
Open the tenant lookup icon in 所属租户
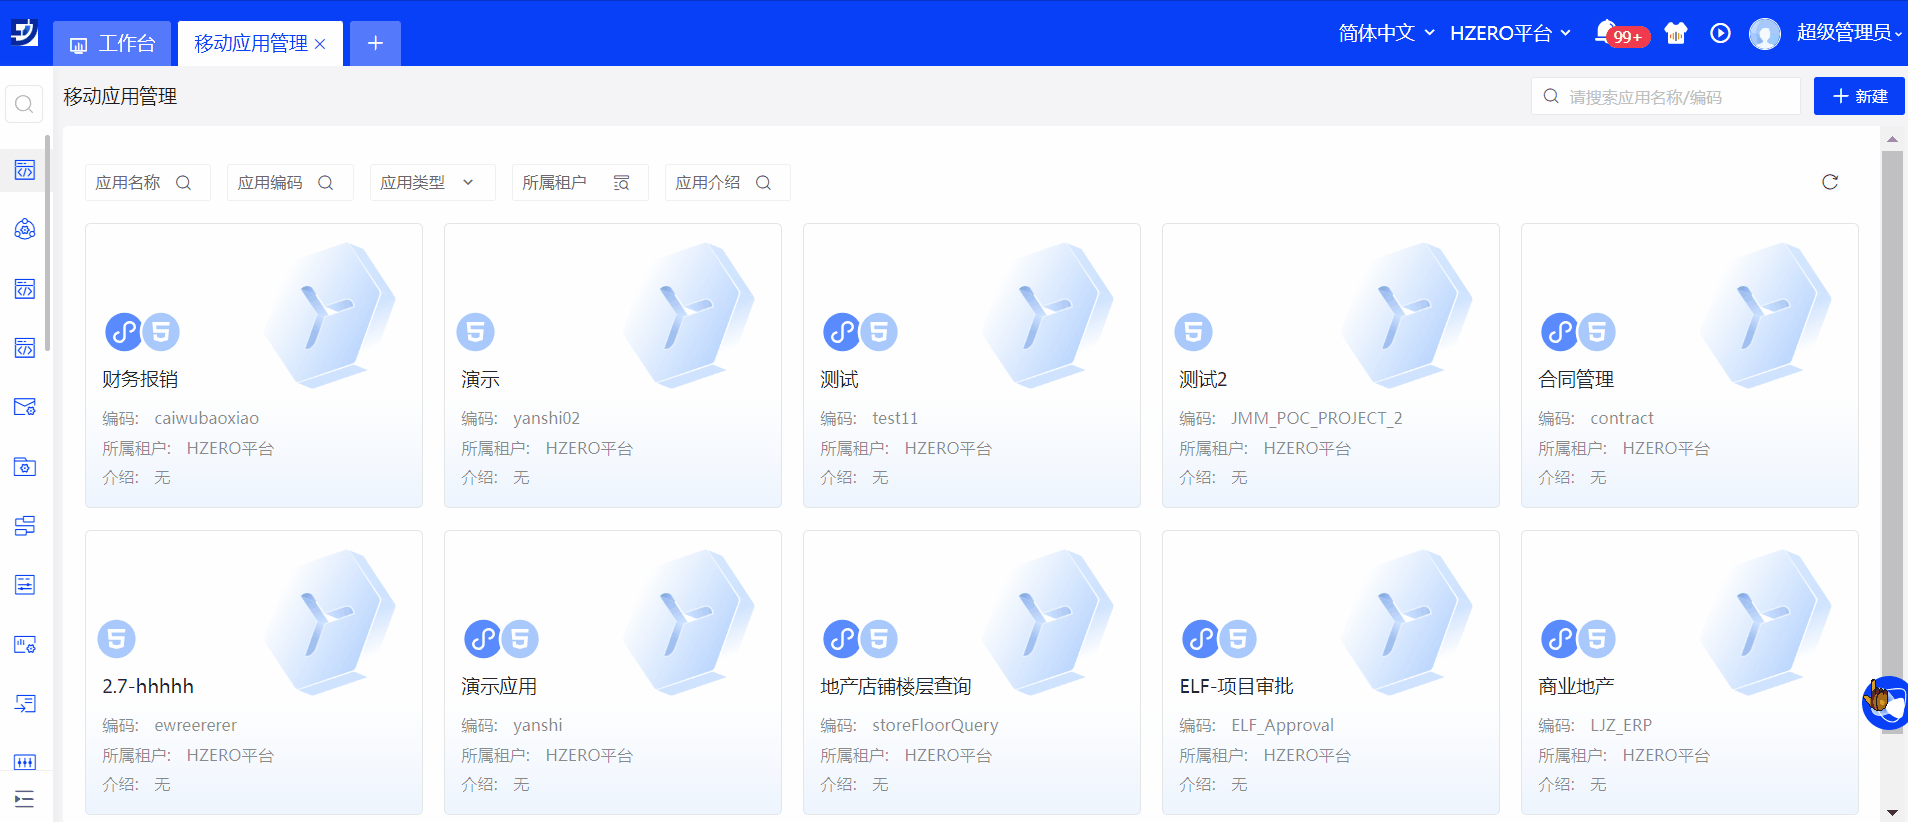621,183
